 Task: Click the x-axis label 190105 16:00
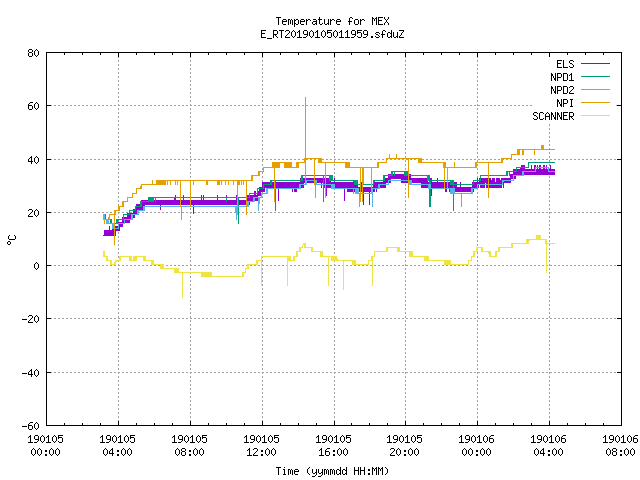333,446
